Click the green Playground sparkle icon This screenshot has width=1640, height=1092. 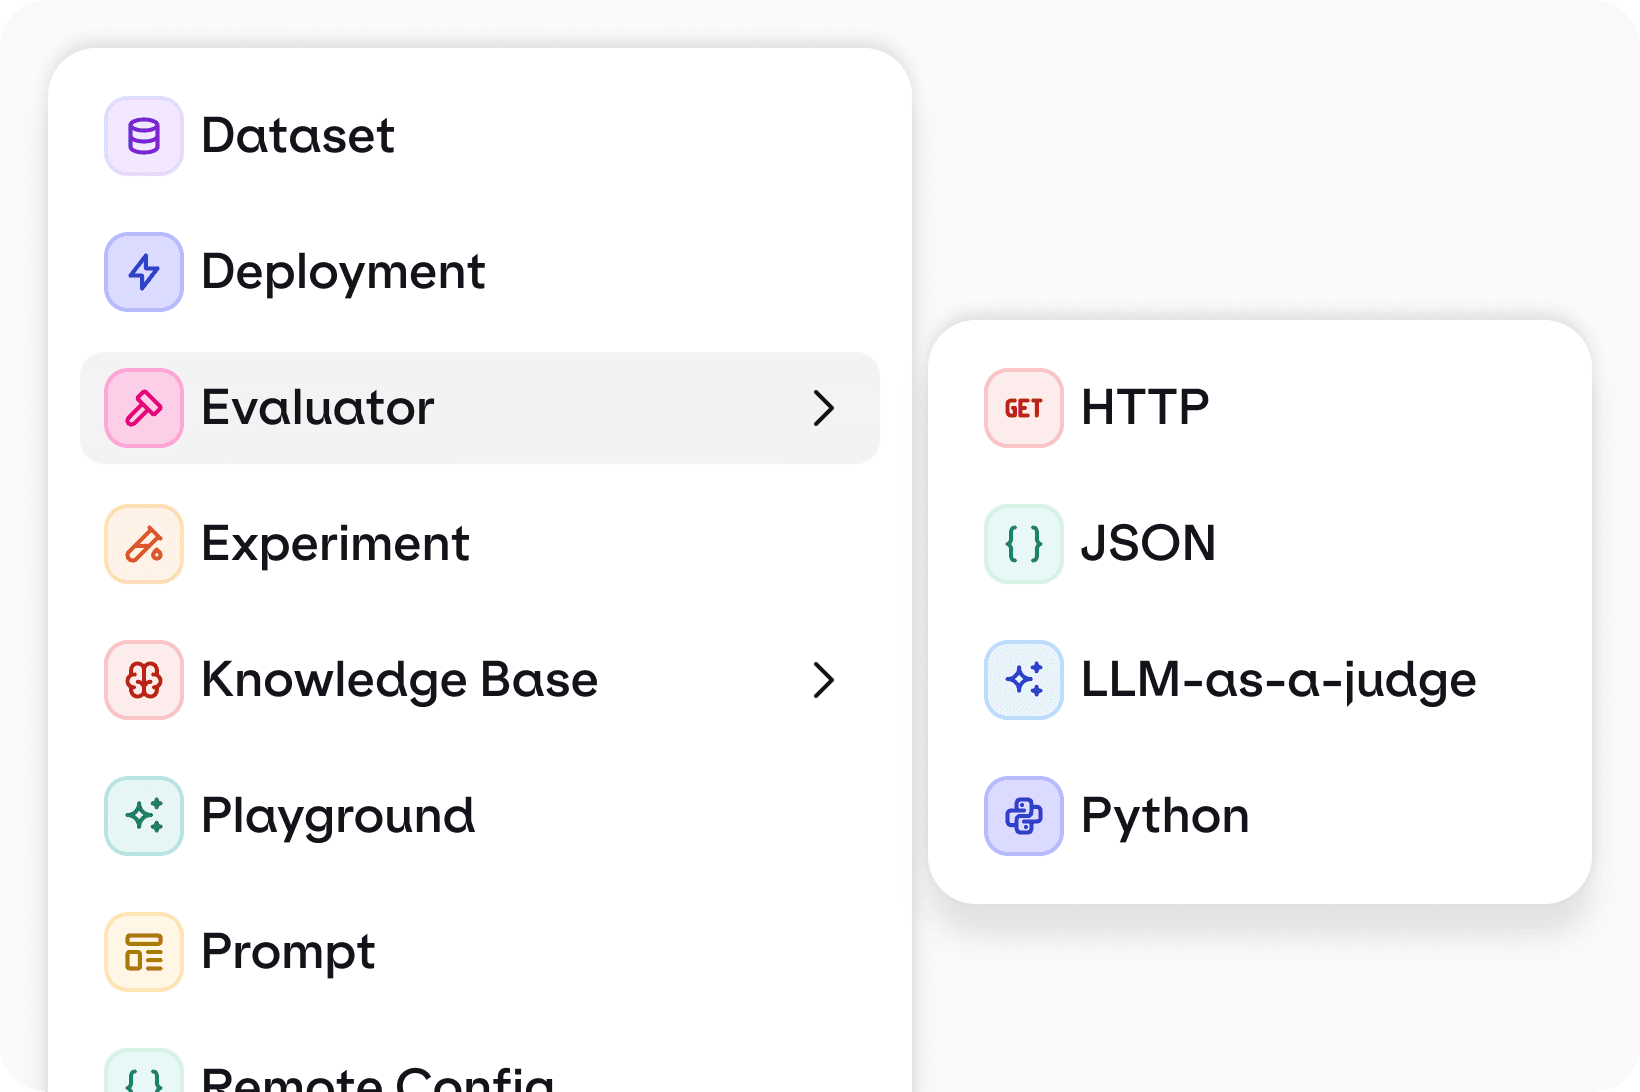[144, 816]
